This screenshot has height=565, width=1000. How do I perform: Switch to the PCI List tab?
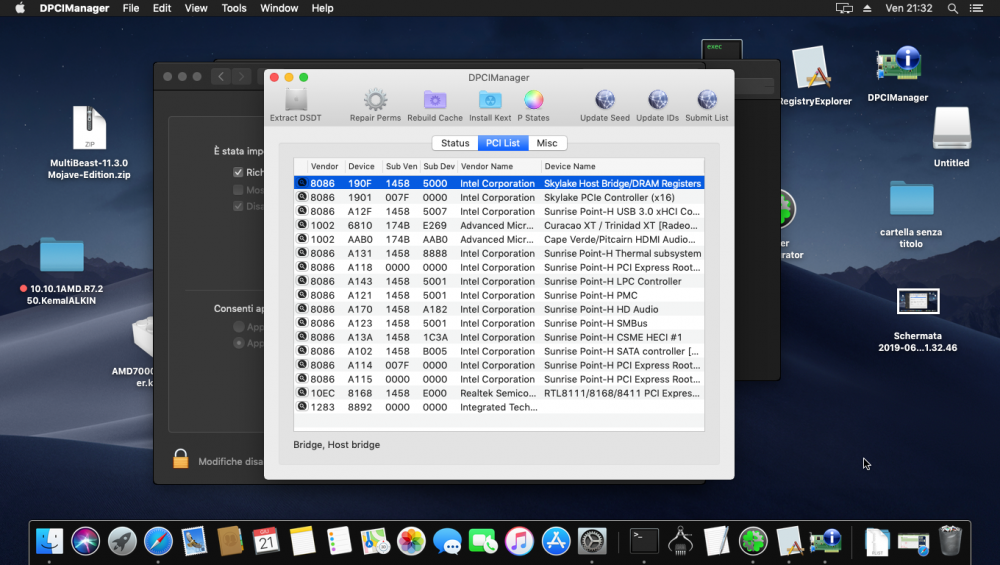click(503, 143)
